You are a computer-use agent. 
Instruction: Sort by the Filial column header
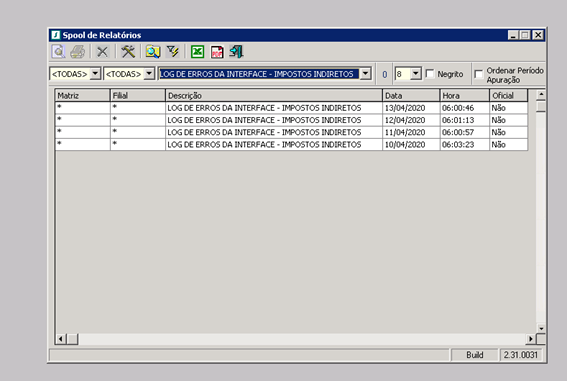point(138,95)
